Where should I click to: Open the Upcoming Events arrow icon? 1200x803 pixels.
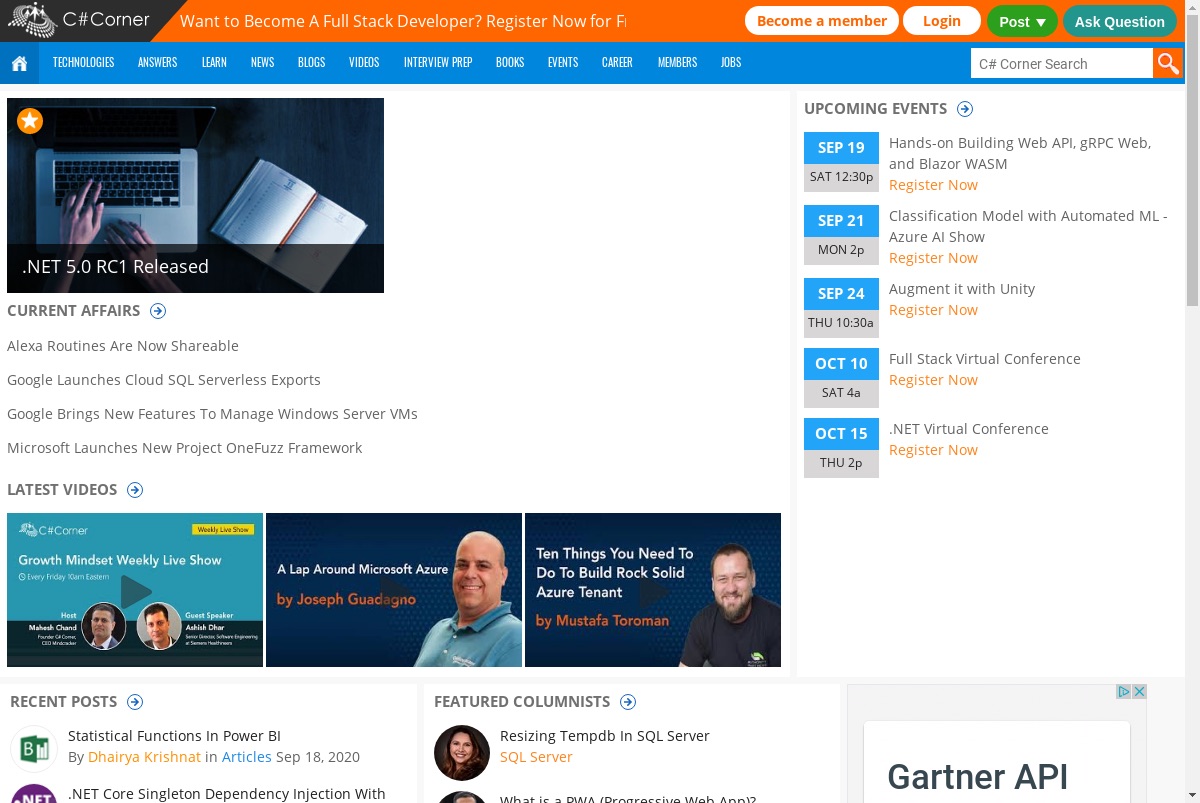pyautogui.click(x=965, y=109)
